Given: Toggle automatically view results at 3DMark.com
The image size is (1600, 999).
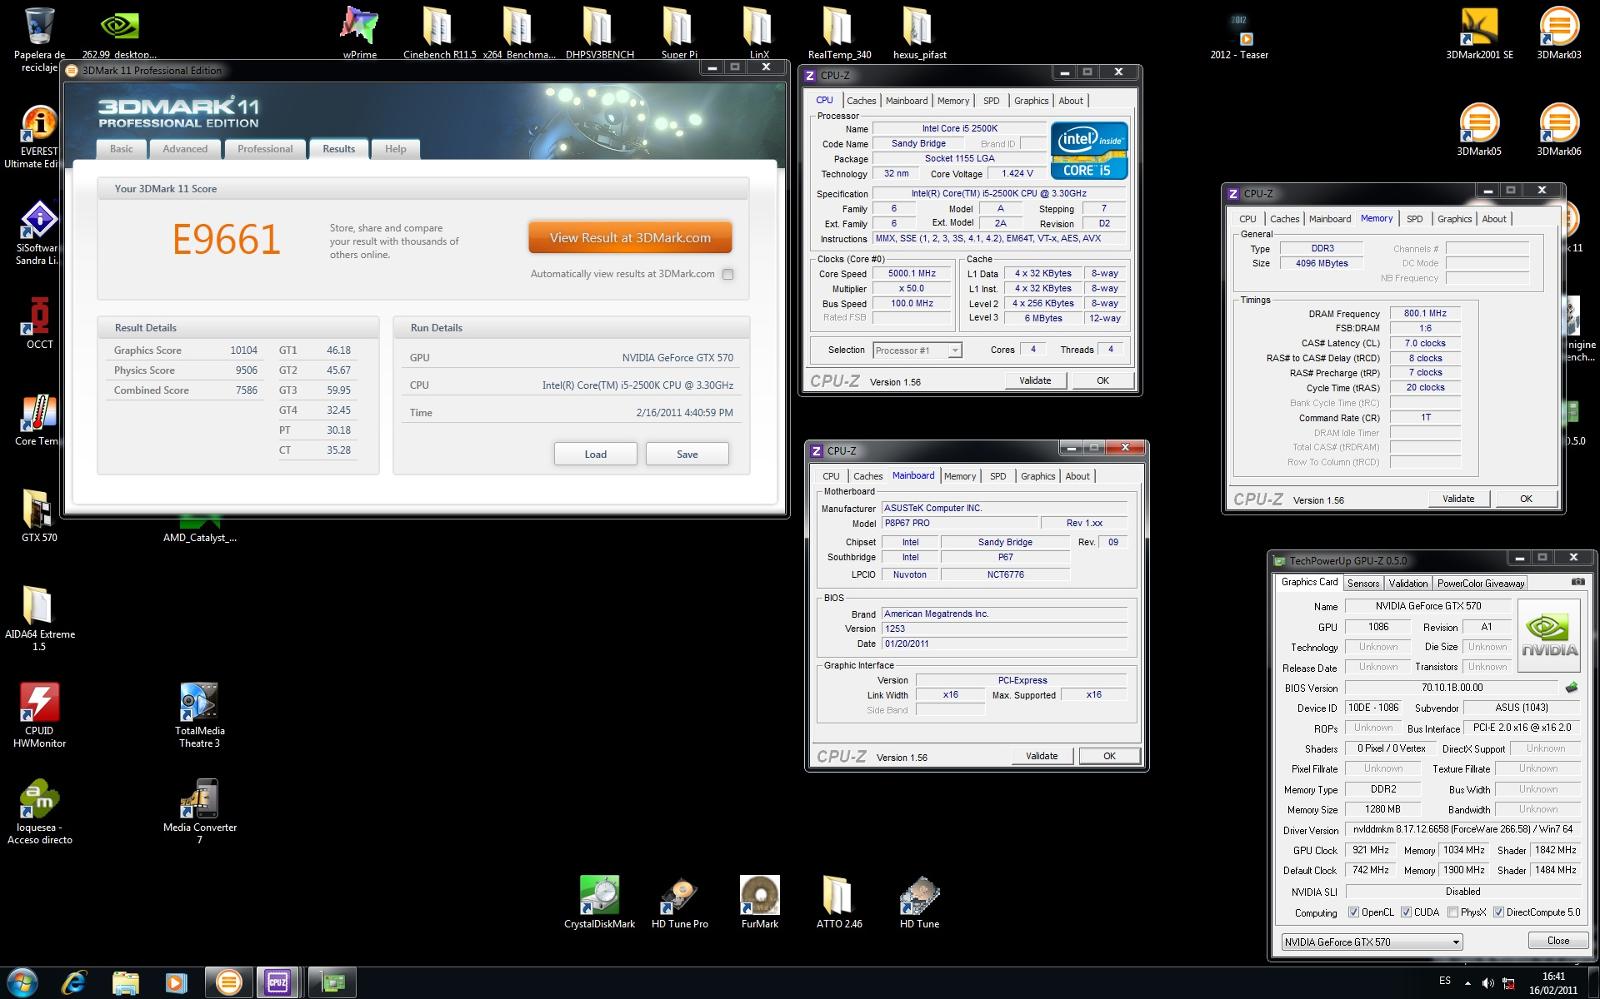Looking at the screenshot, I should (x=728, y=274).
